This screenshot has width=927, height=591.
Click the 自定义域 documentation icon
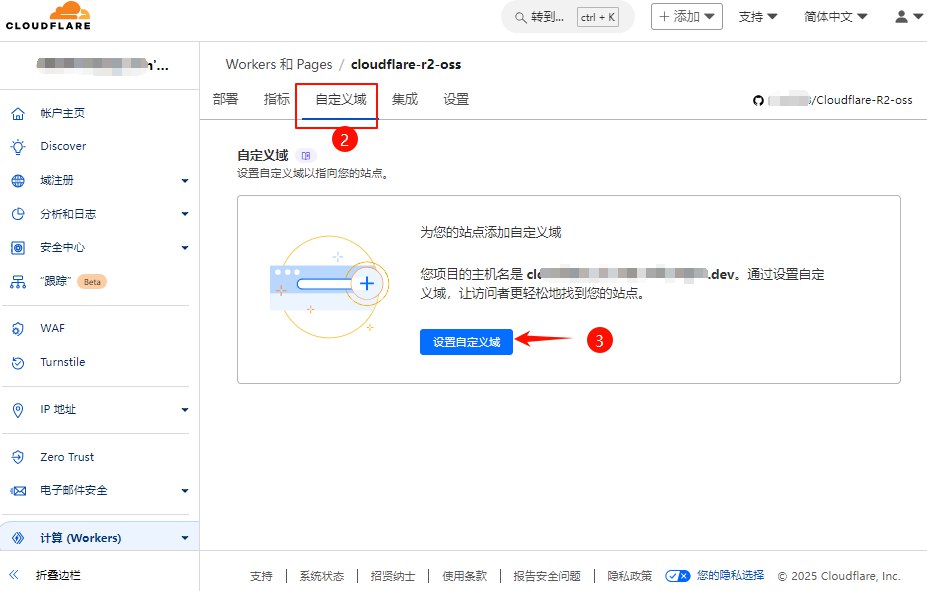click(x=305, y=156)
